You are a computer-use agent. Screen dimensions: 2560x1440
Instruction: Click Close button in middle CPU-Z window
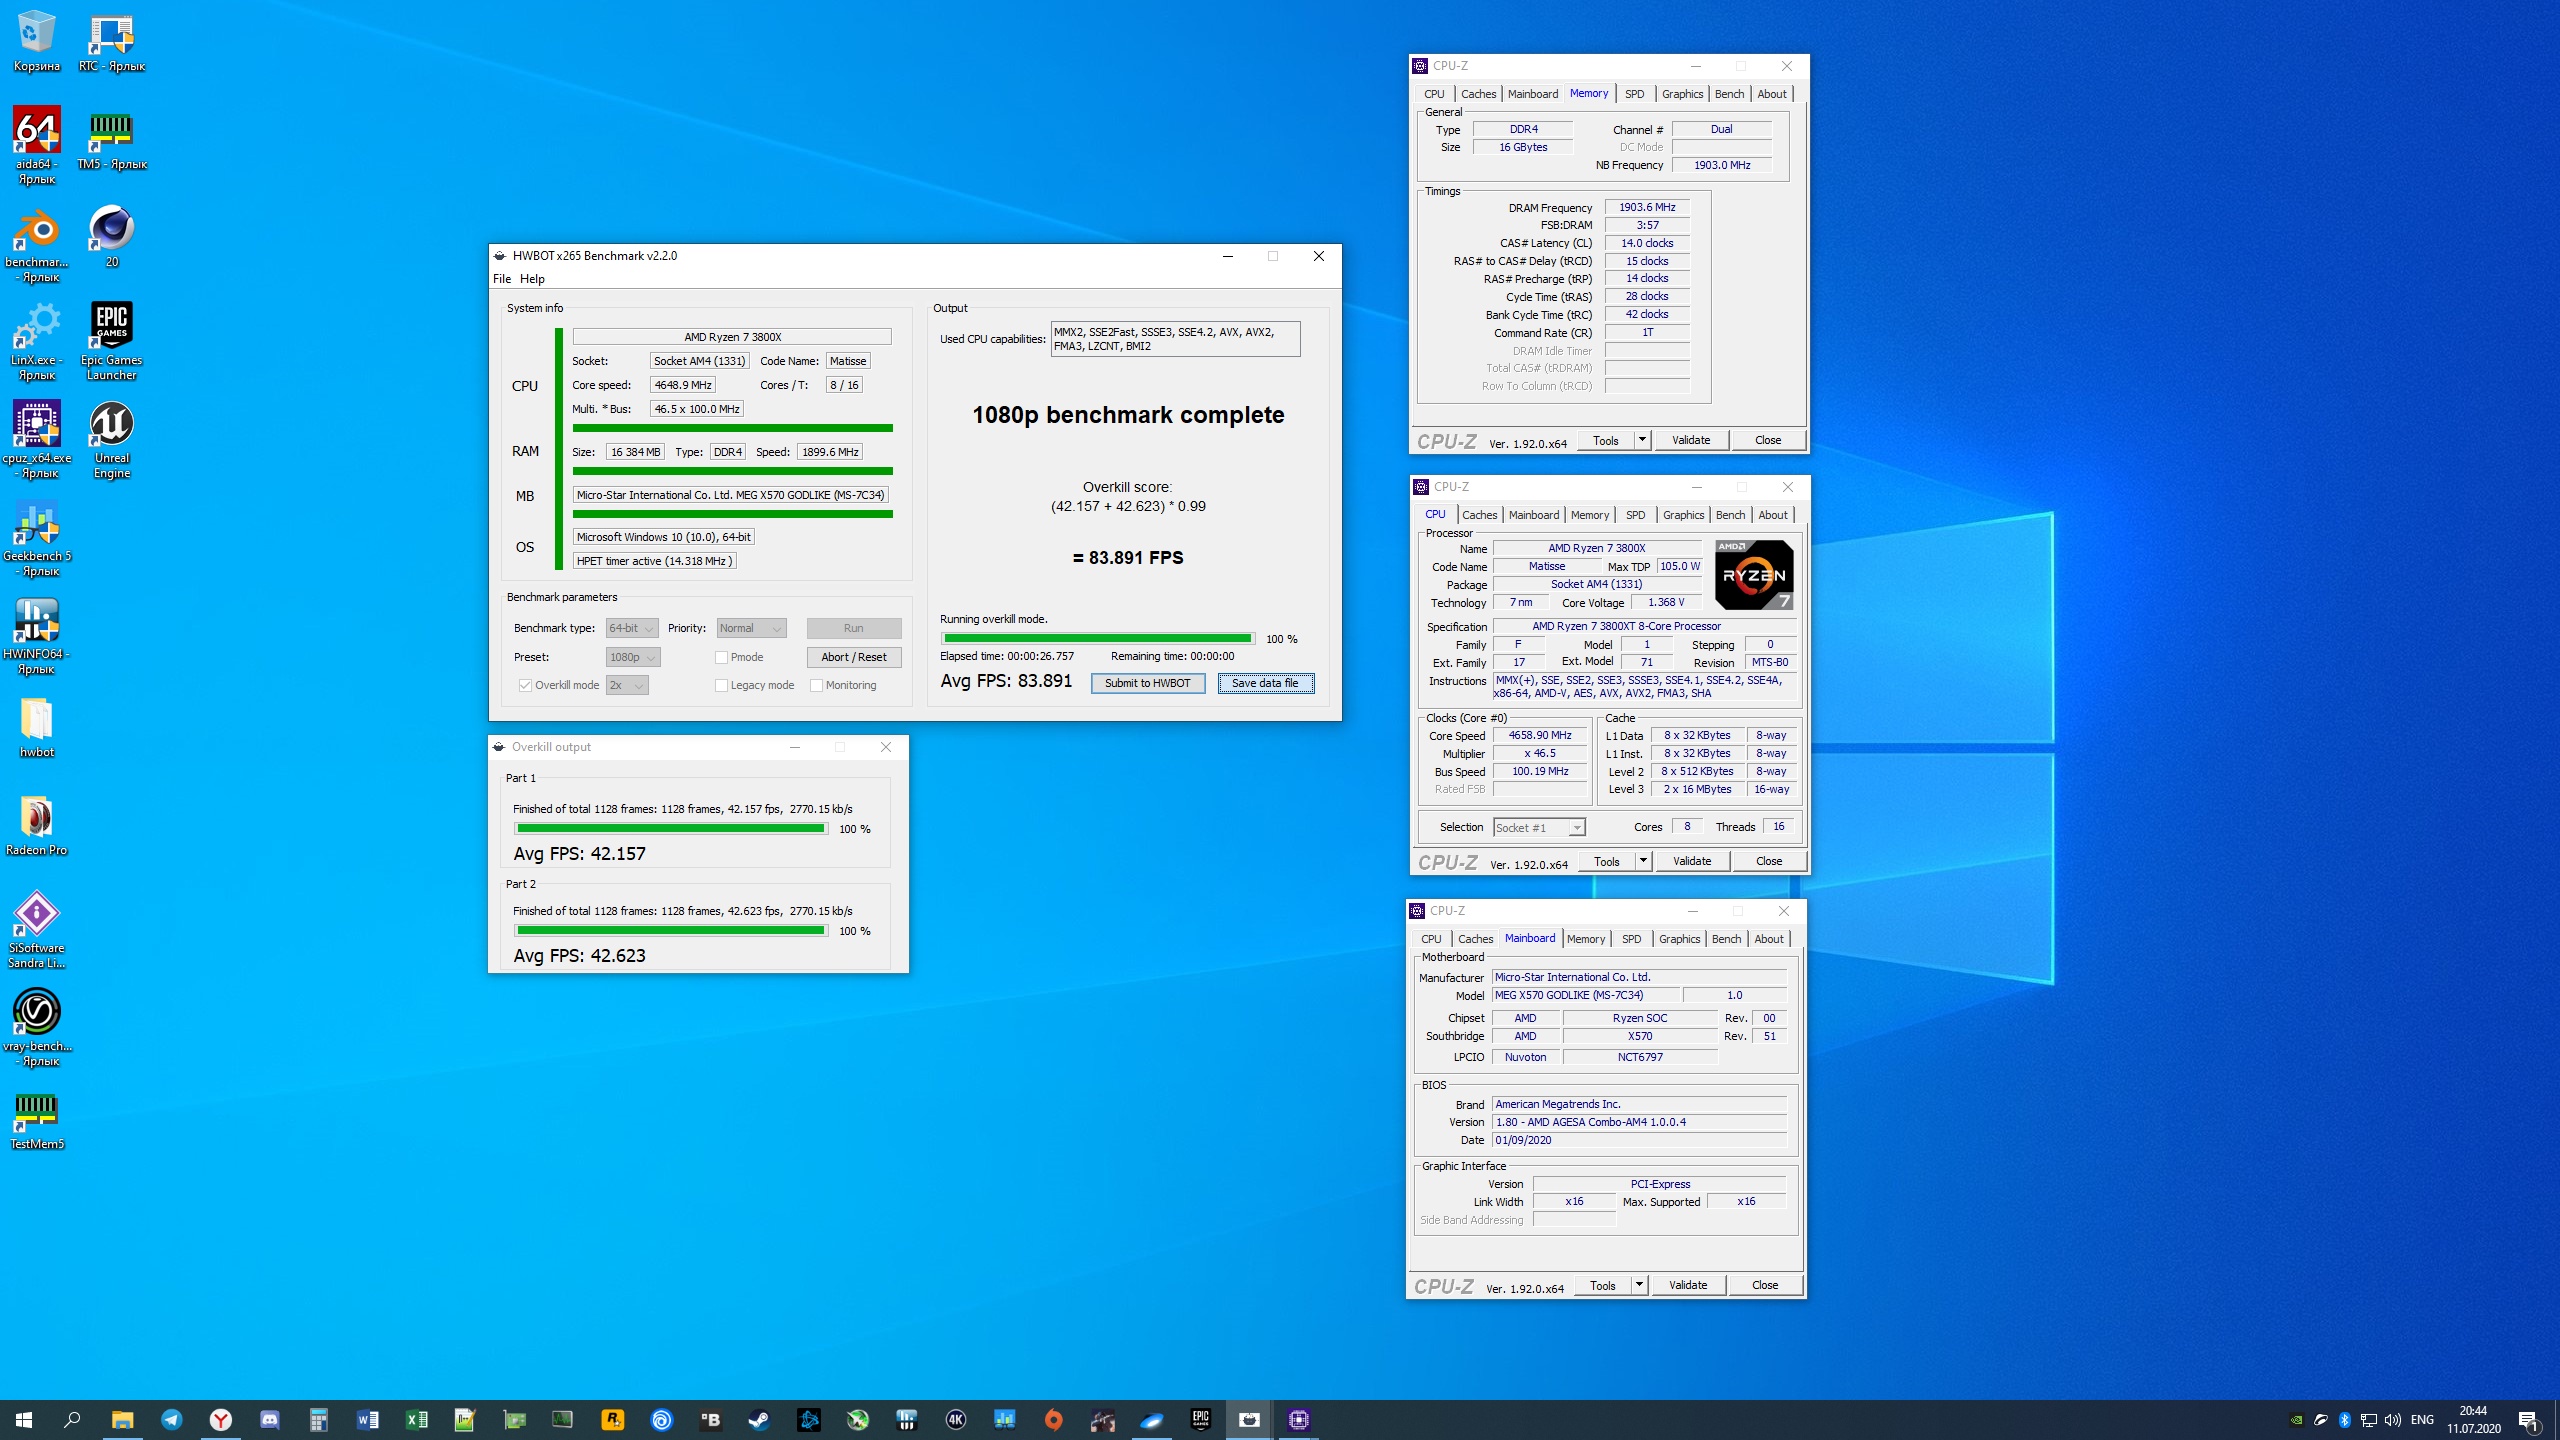pos(1768,861)
